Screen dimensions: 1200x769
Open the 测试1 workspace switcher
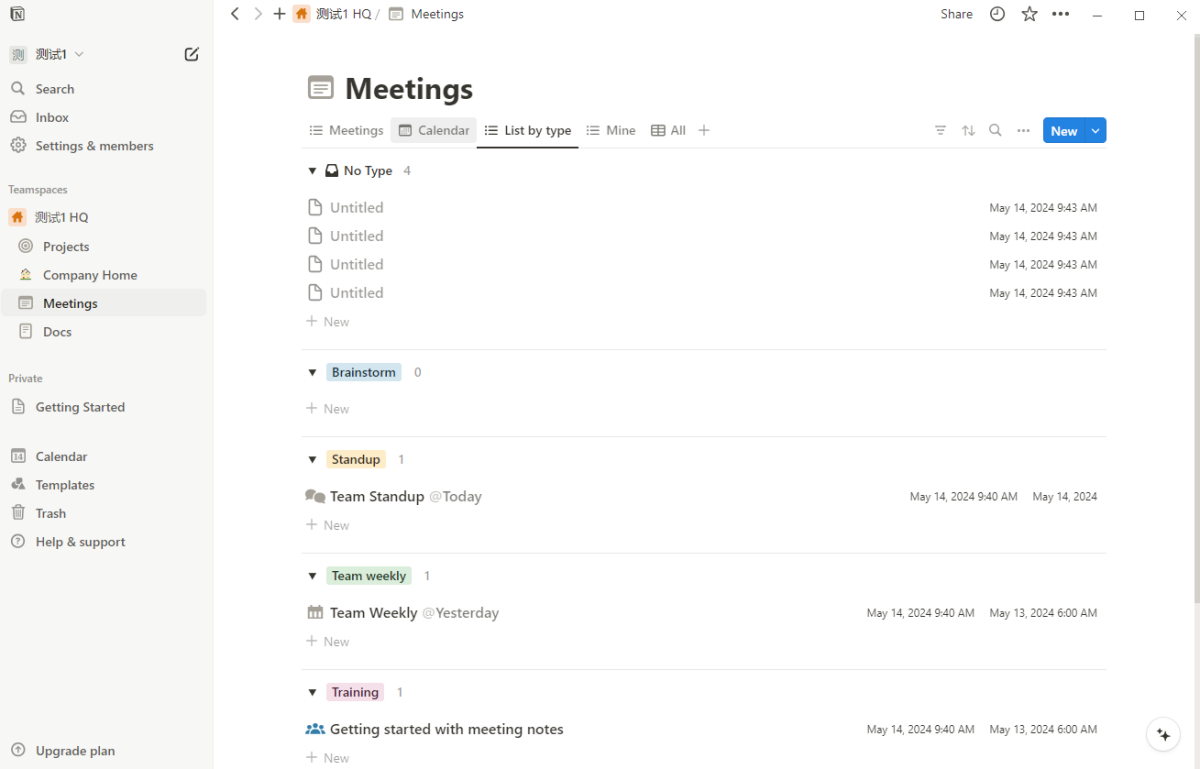48,54
